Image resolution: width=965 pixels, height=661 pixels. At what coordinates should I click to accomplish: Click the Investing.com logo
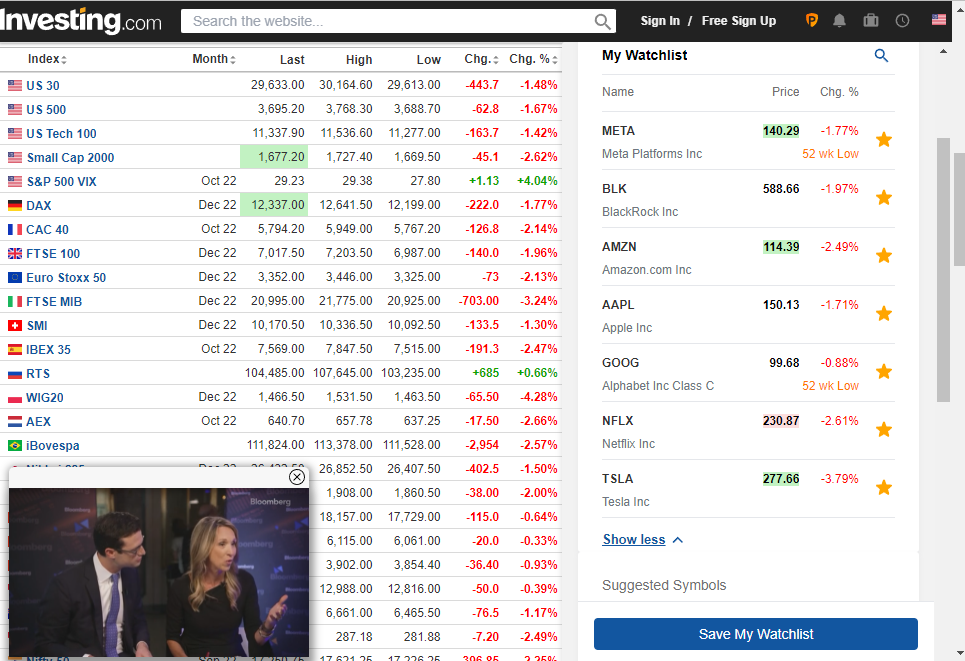click(x=81, y=21)
